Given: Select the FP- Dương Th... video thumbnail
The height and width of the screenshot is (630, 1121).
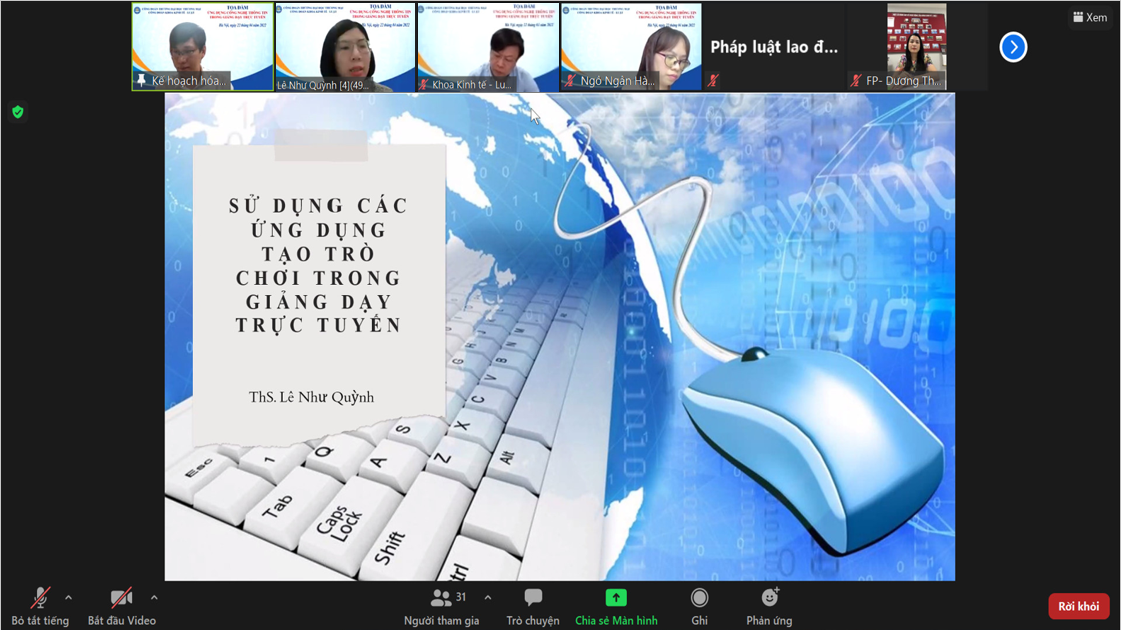Looking at the screenshot, I should [916, 47].
